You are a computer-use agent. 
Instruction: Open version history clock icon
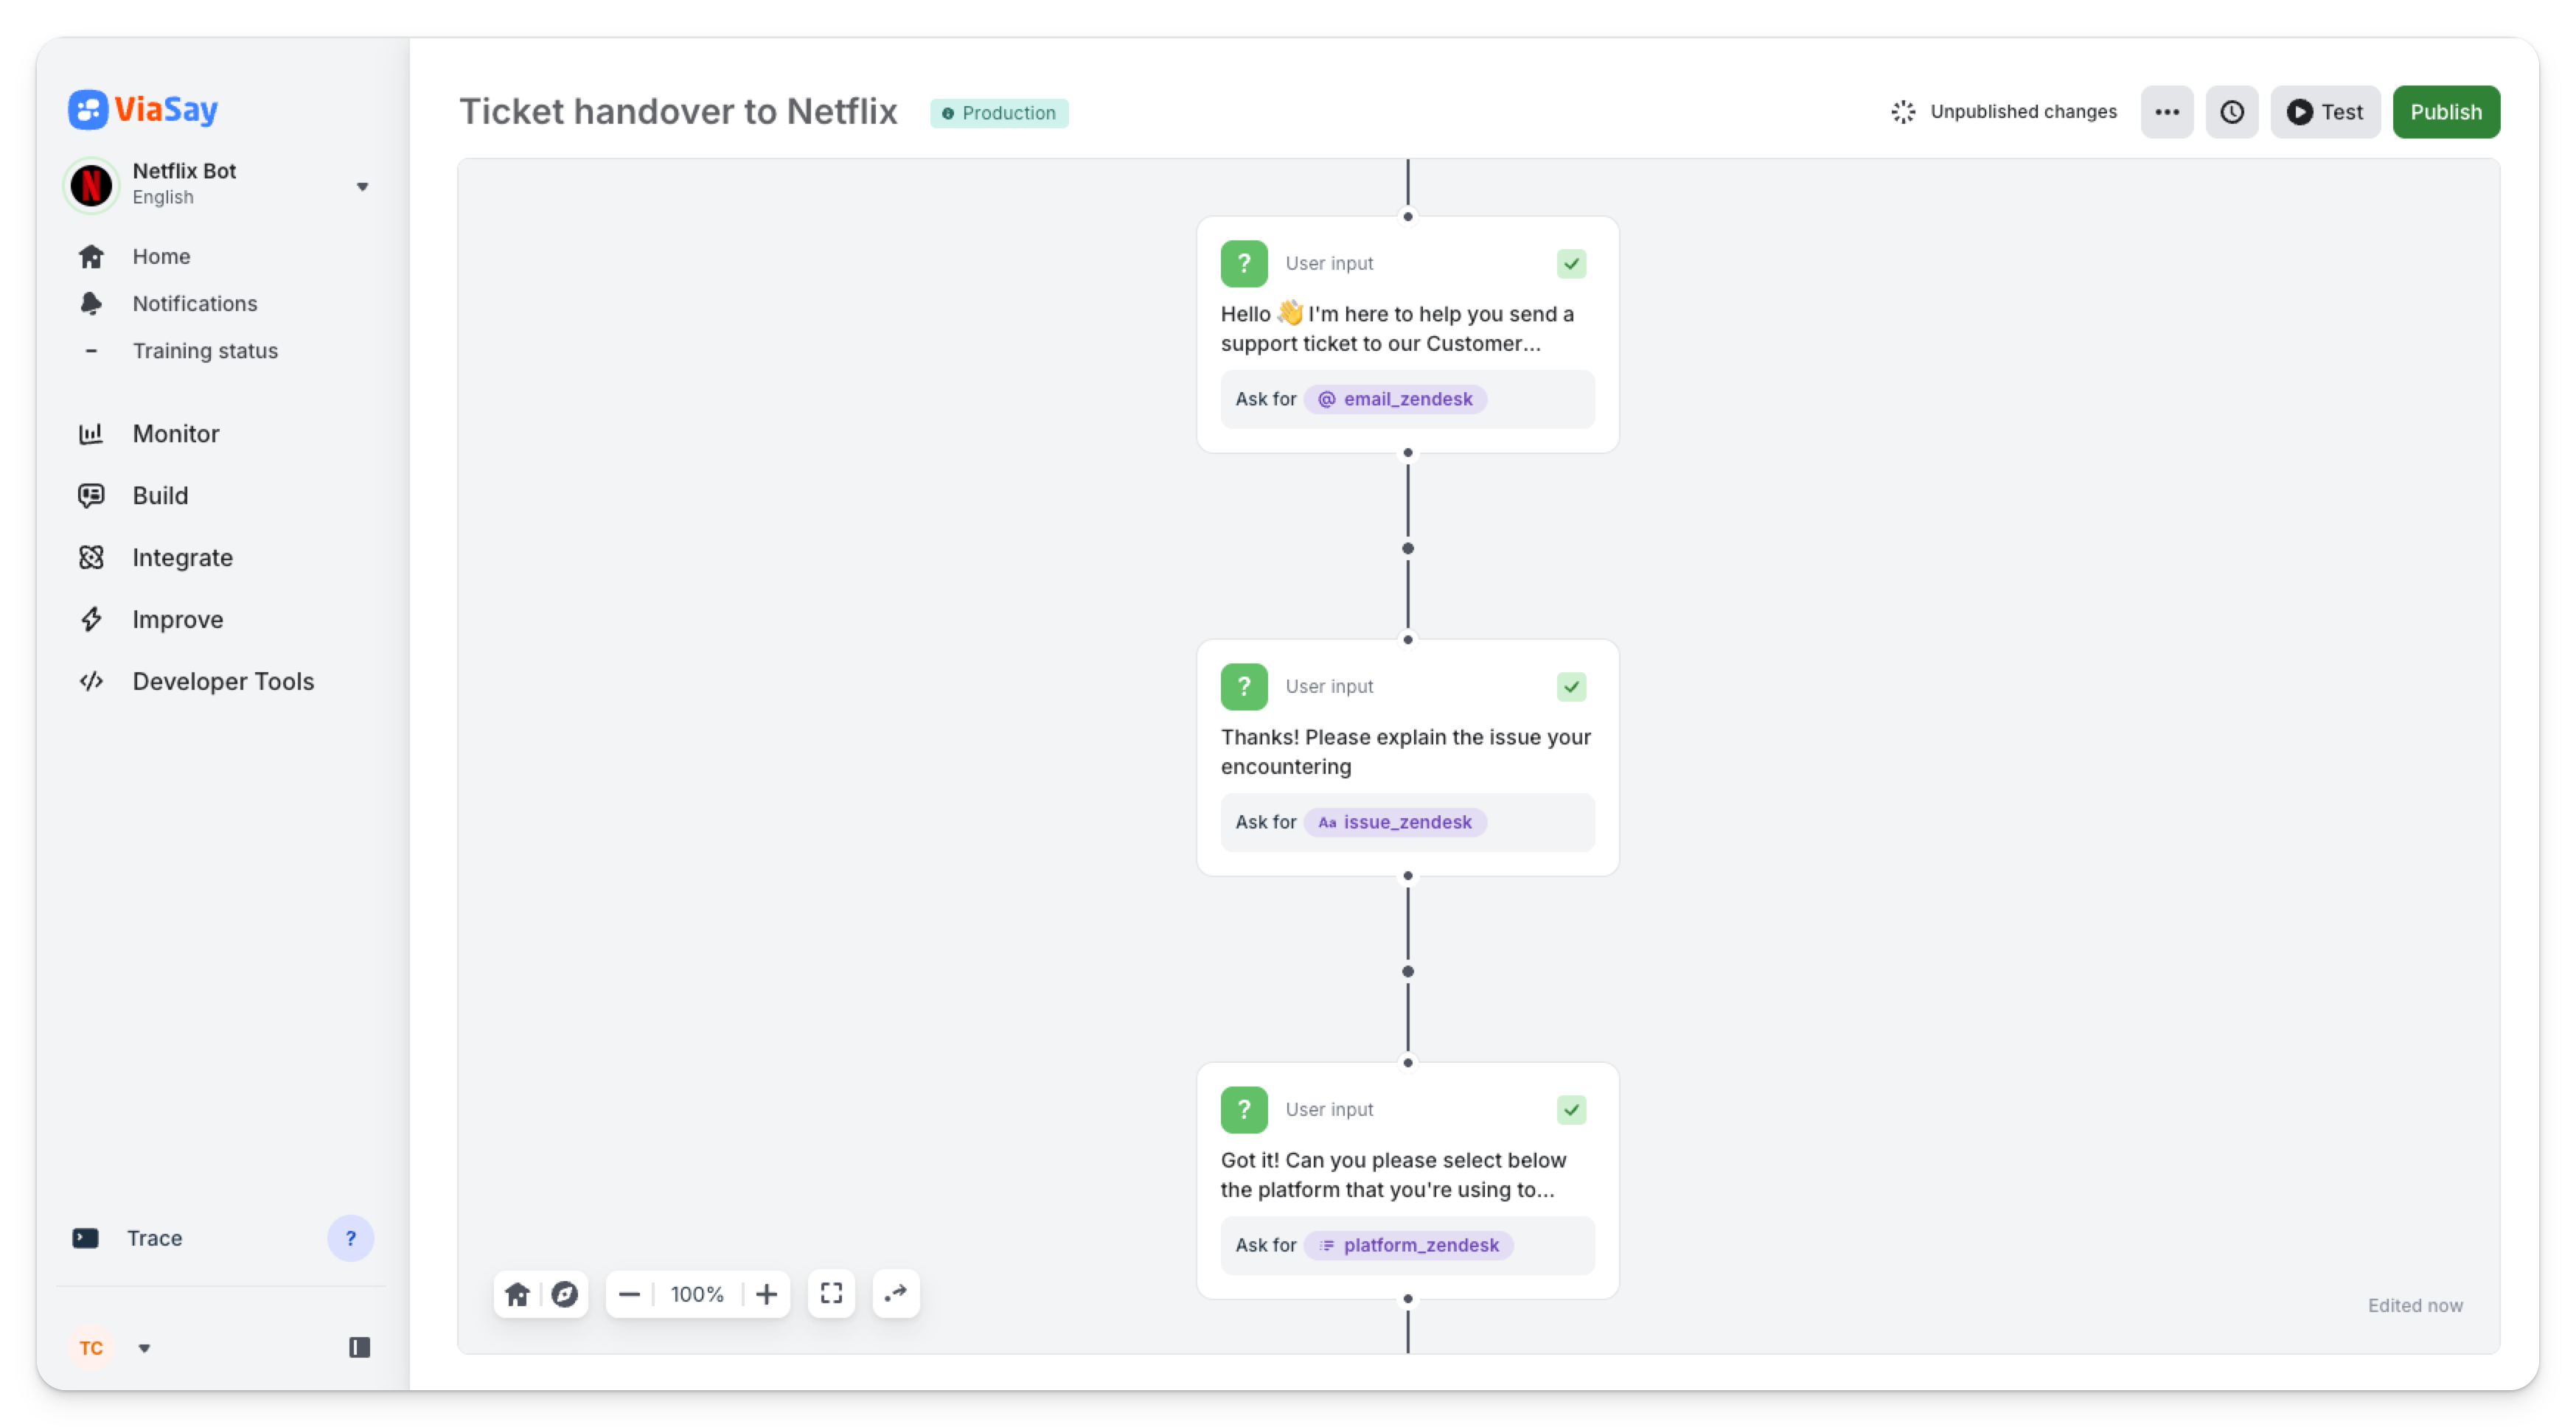coord(2232,112)
